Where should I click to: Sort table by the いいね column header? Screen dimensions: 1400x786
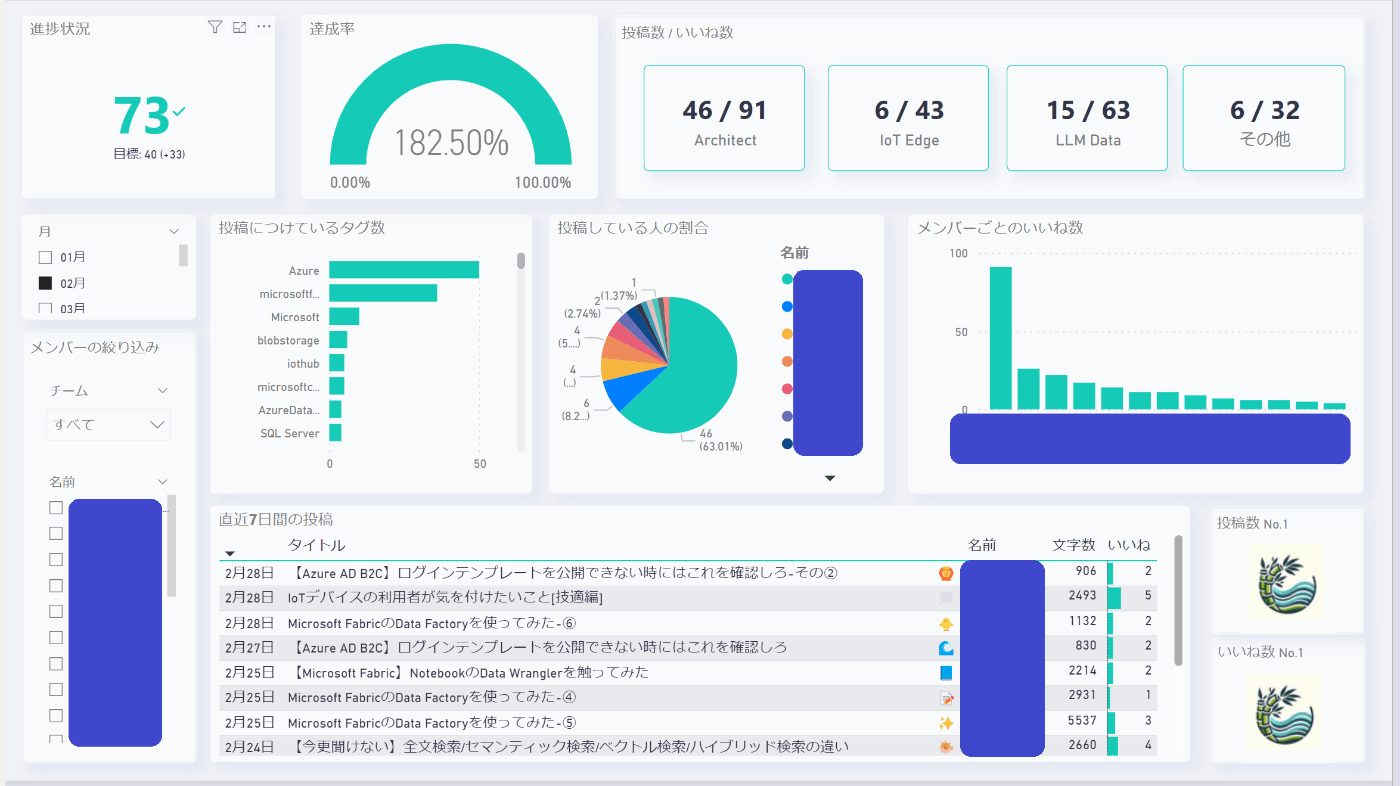(1128, 545)
